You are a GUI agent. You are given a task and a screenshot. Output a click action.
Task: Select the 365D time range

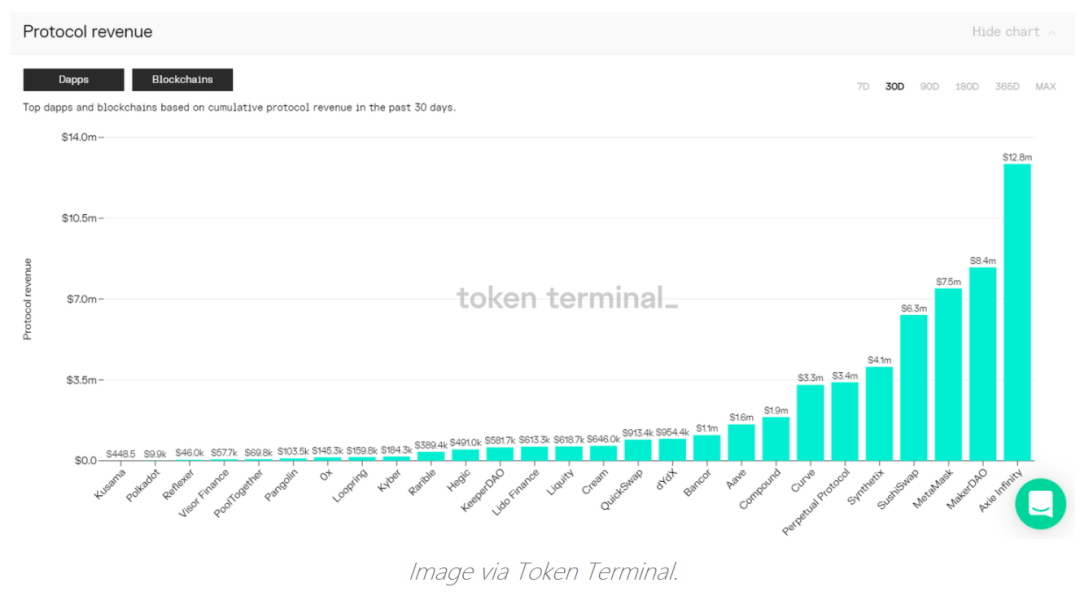pos(1007,87)
